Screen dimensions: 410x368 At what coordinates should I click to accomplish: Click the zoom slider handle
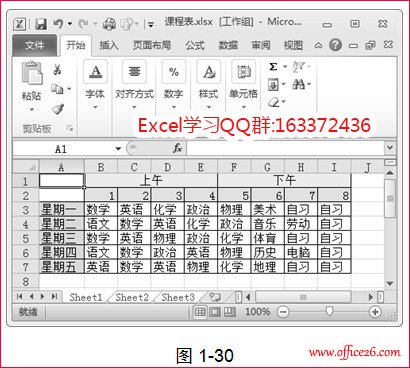[x=329, y=312]
